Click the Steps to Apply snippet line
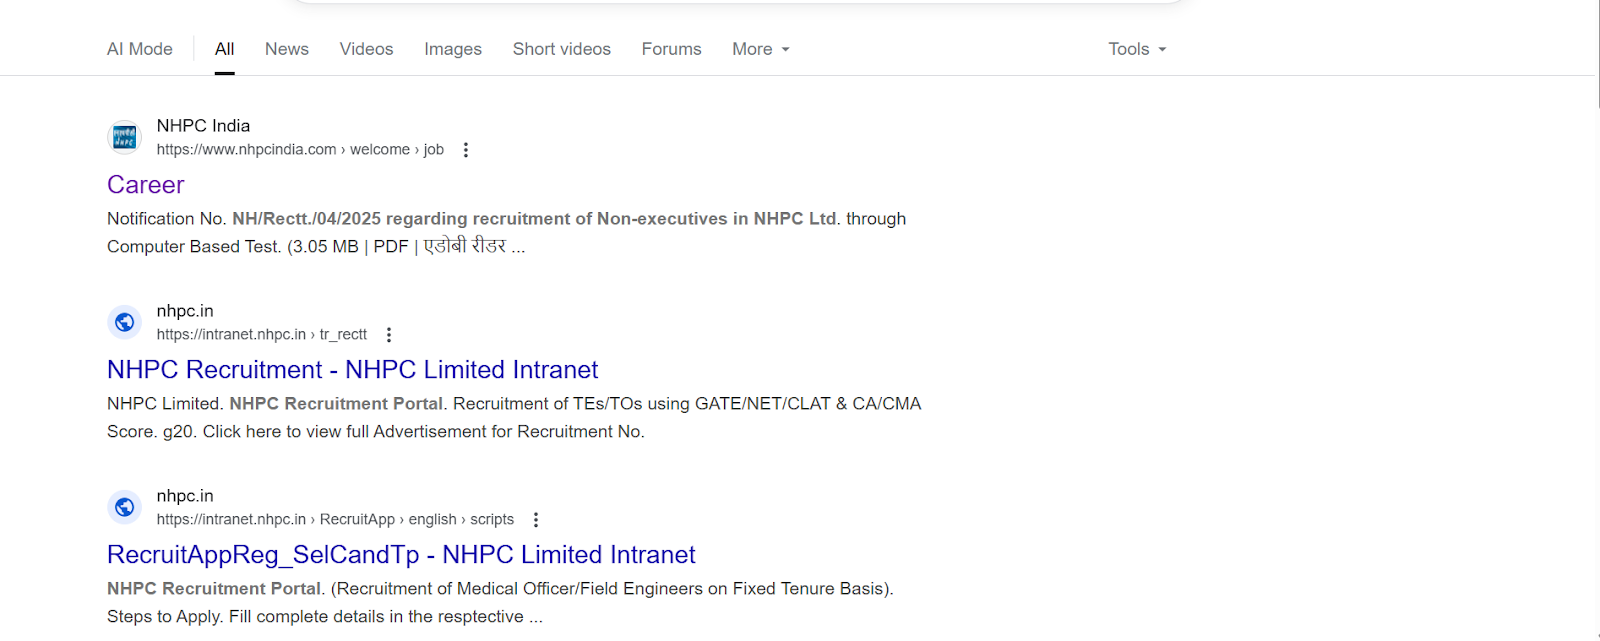This screenshot has width=1600, height=641. point(325,617)
